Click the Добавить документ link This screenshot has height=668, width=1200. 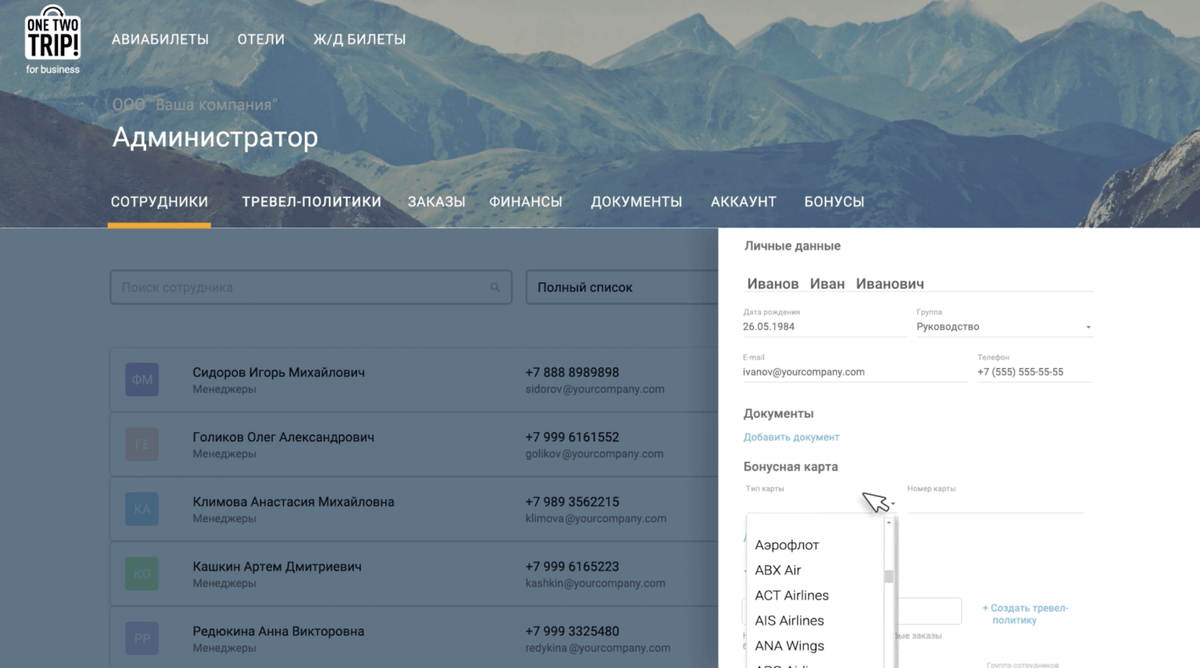coord(791,437)
